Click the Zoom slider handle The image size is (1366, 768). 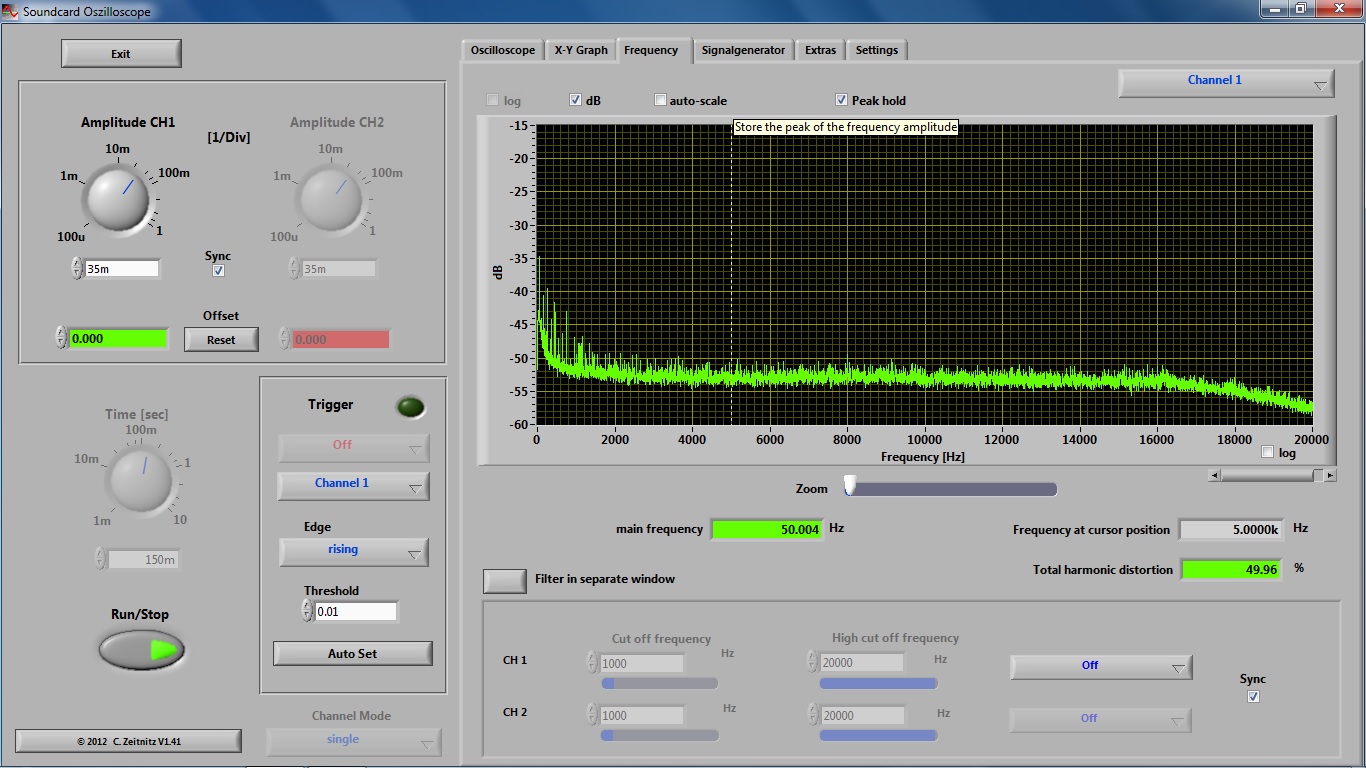tap(850, 486)
